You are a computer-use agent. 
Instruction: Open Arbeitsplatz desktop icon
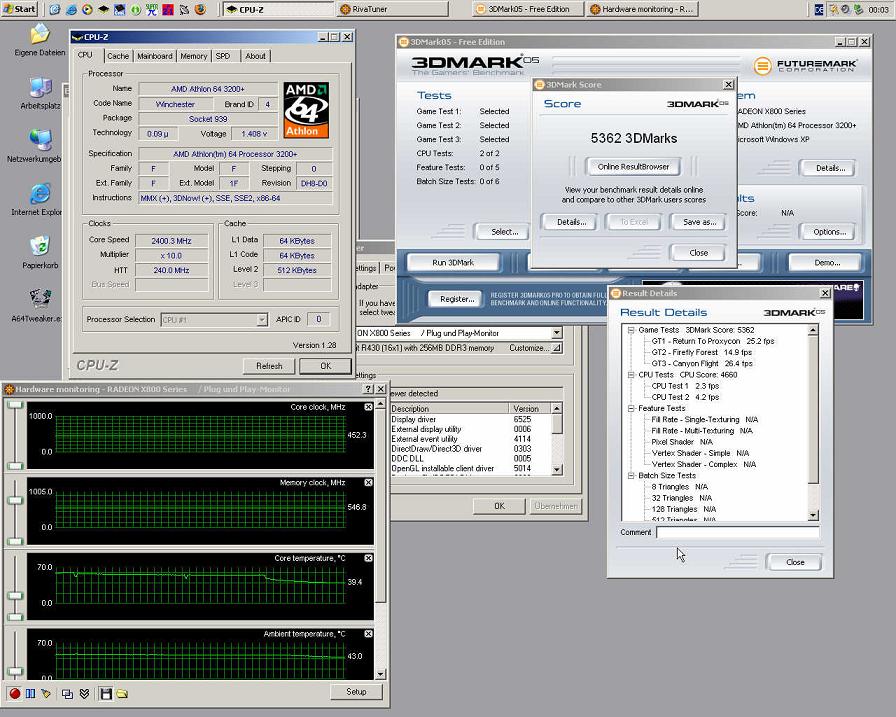[40, 93]
